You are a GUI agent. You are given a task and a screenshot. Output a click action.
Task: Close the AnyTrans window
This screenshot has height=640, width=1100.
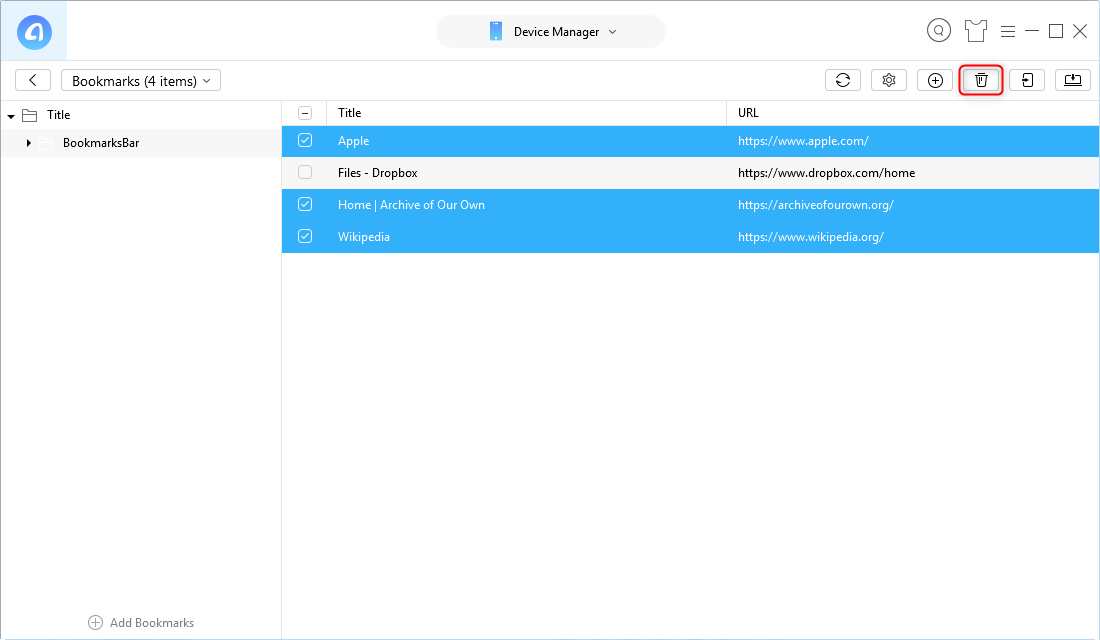click(1080, 31)
